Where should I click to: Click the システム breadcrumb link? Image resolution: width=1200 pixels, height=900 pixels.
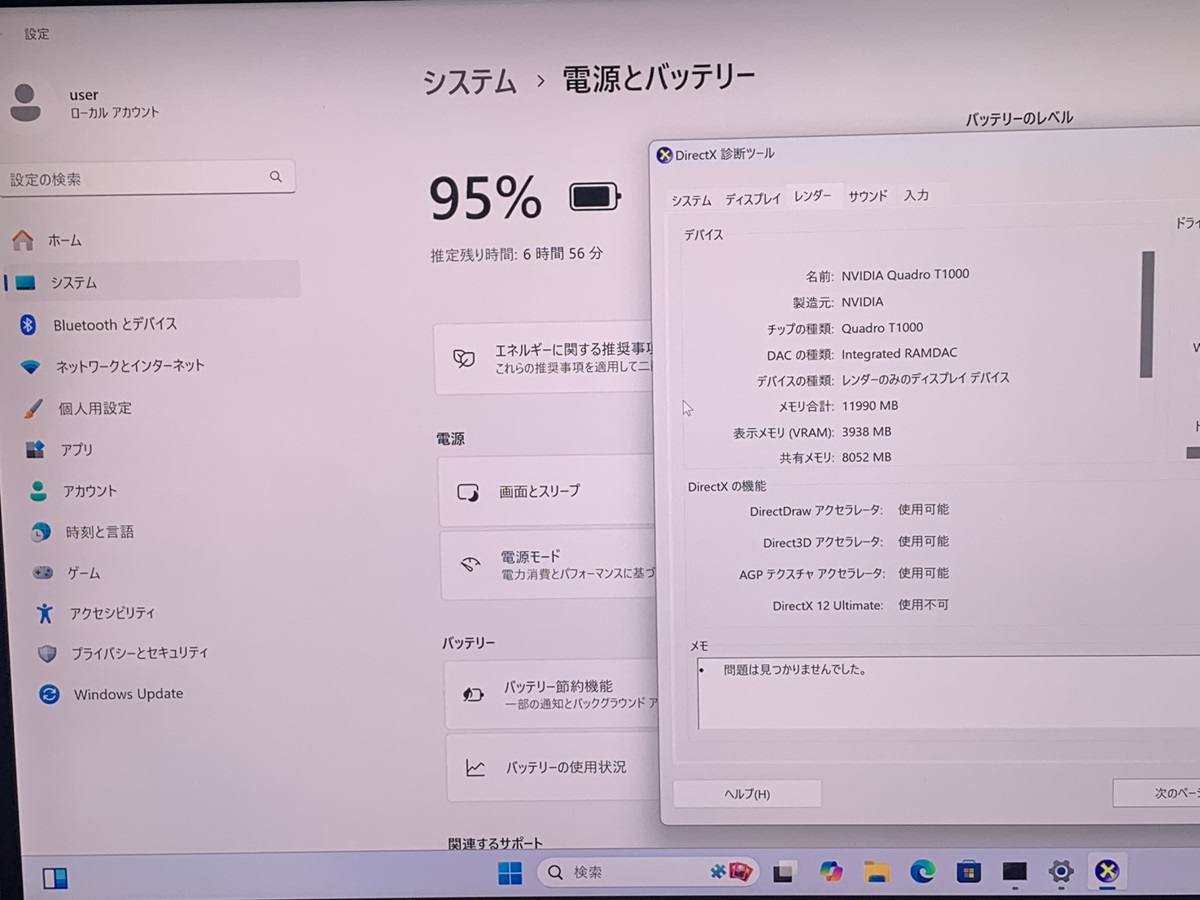pyautogui.click(x=469, y=81)
